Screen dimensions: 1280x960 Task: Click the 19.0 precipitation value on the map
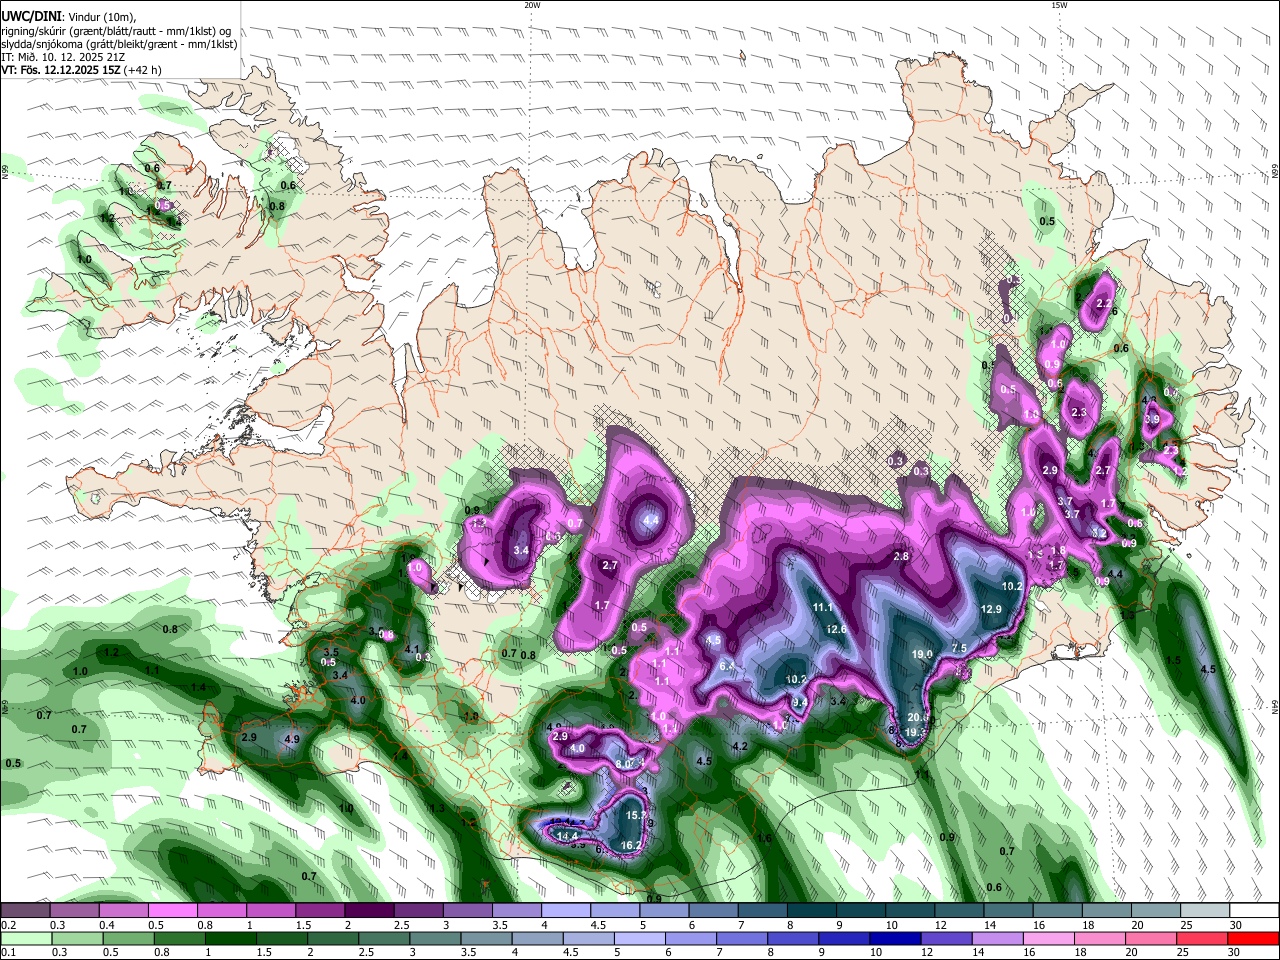coord(922,654)
